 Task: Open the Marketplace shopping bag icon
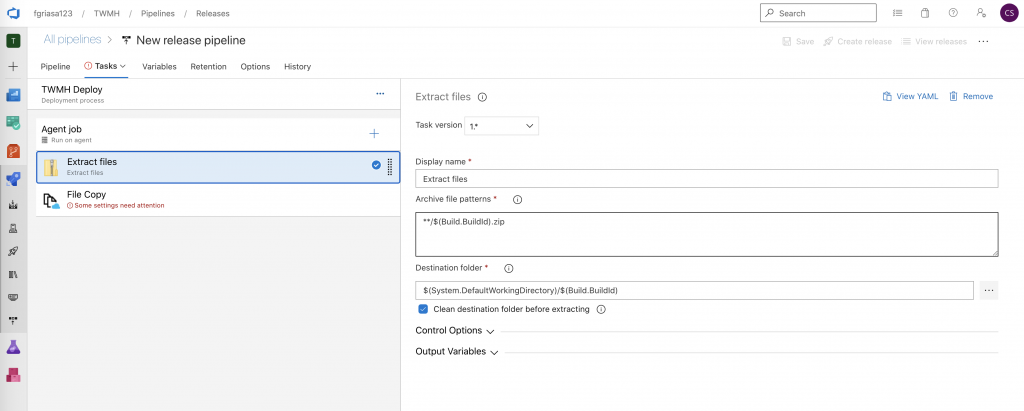(925, 13)
